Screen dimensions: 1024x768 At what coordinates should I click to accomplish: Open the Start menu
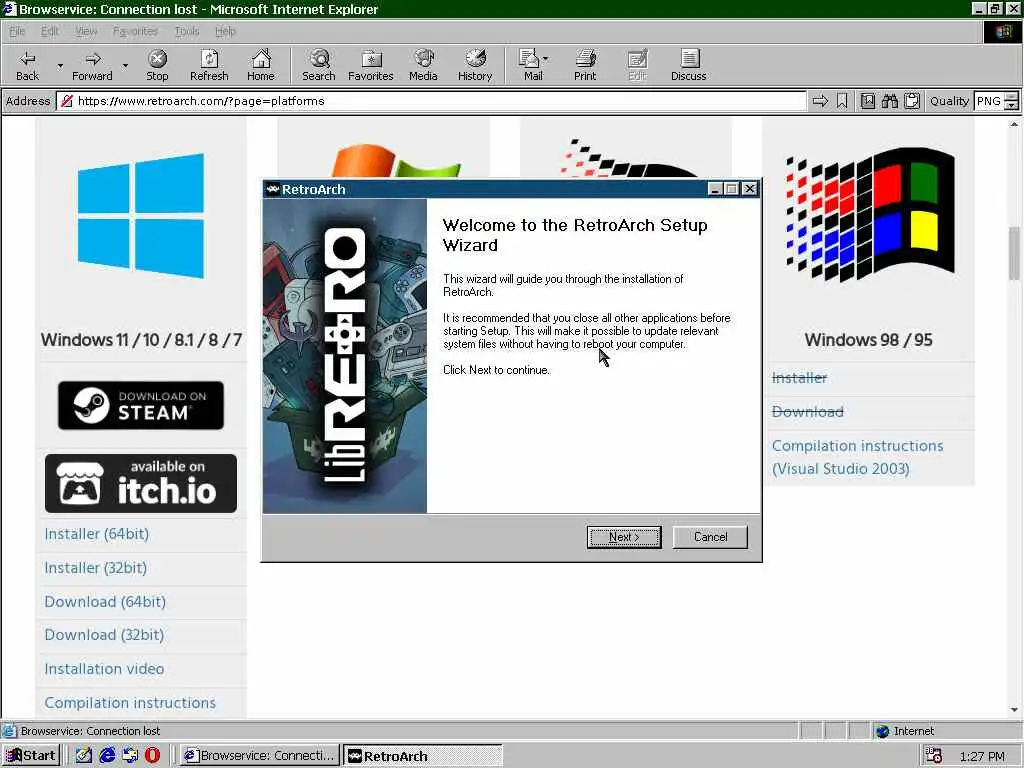pyautogui.click(x=32, y=756)
